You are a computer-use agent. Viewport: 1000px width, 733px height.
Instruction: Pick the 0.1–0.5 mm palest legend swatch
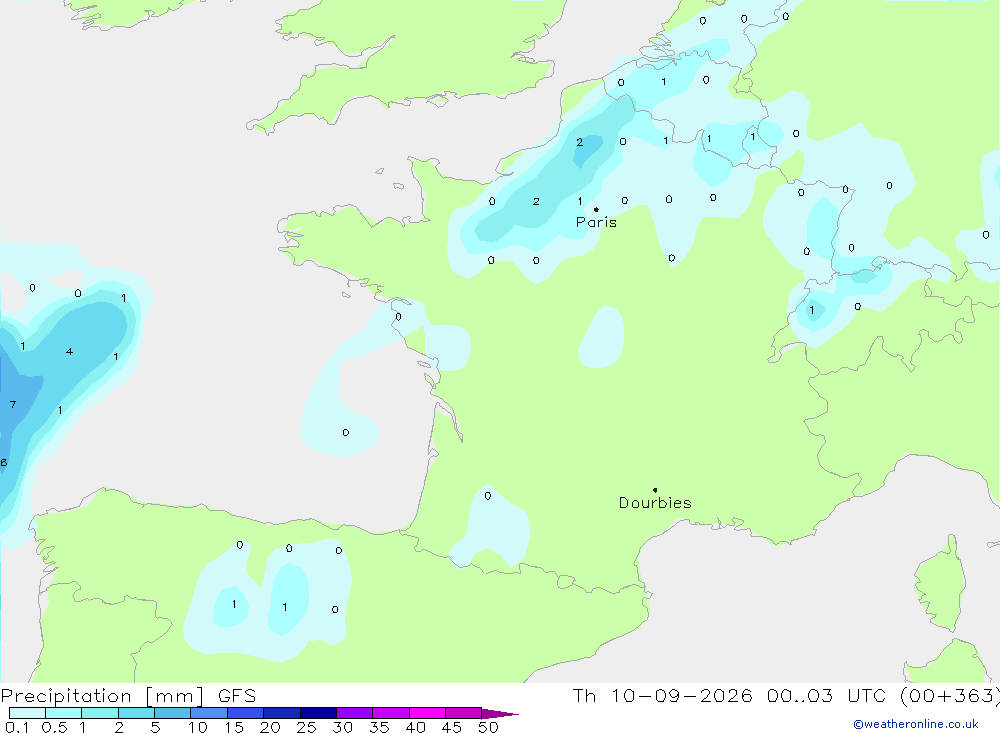click(27, 713)
